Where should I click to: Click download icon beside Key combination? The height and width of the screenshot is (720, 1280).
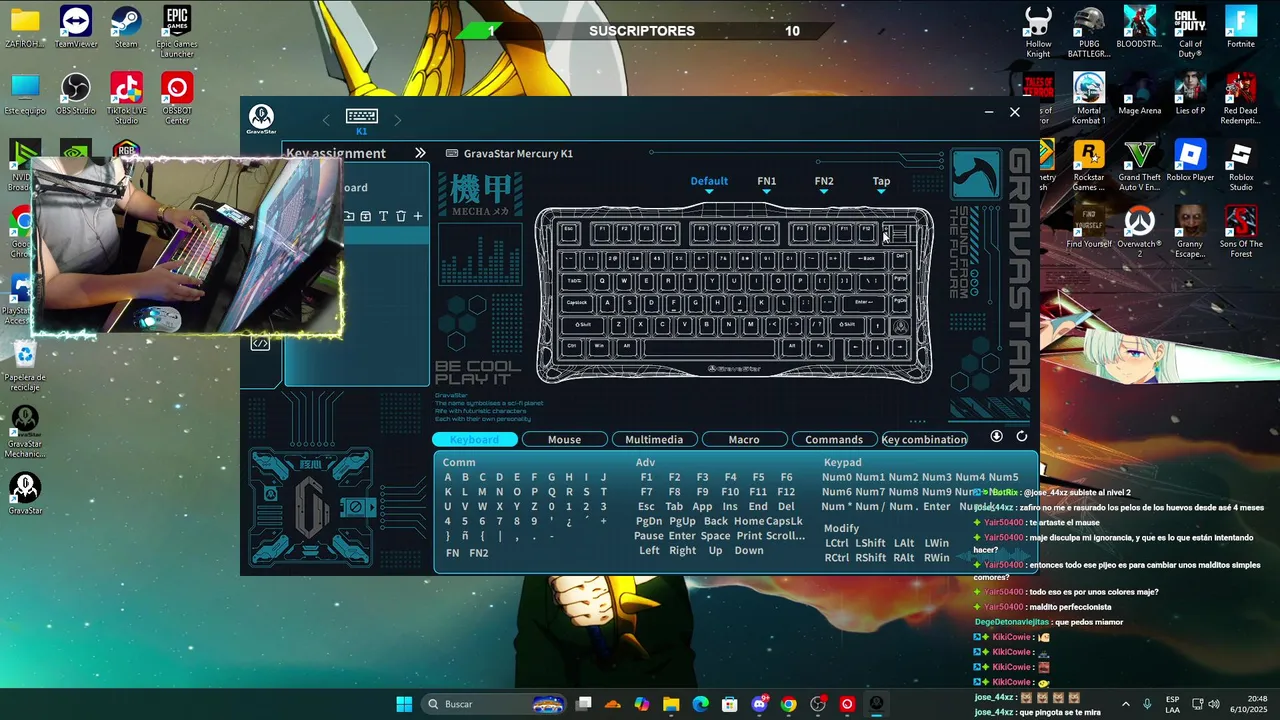996,436
